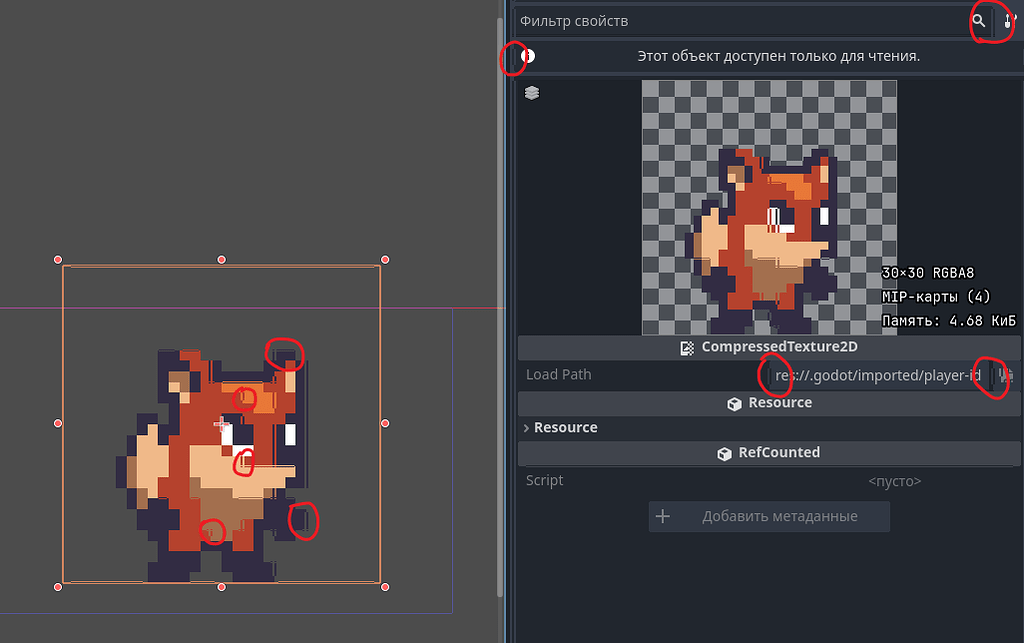Click the inspector tools icon beside the search magnifier
This screenshot has width=1024, height=643.
coord(1007,20)
